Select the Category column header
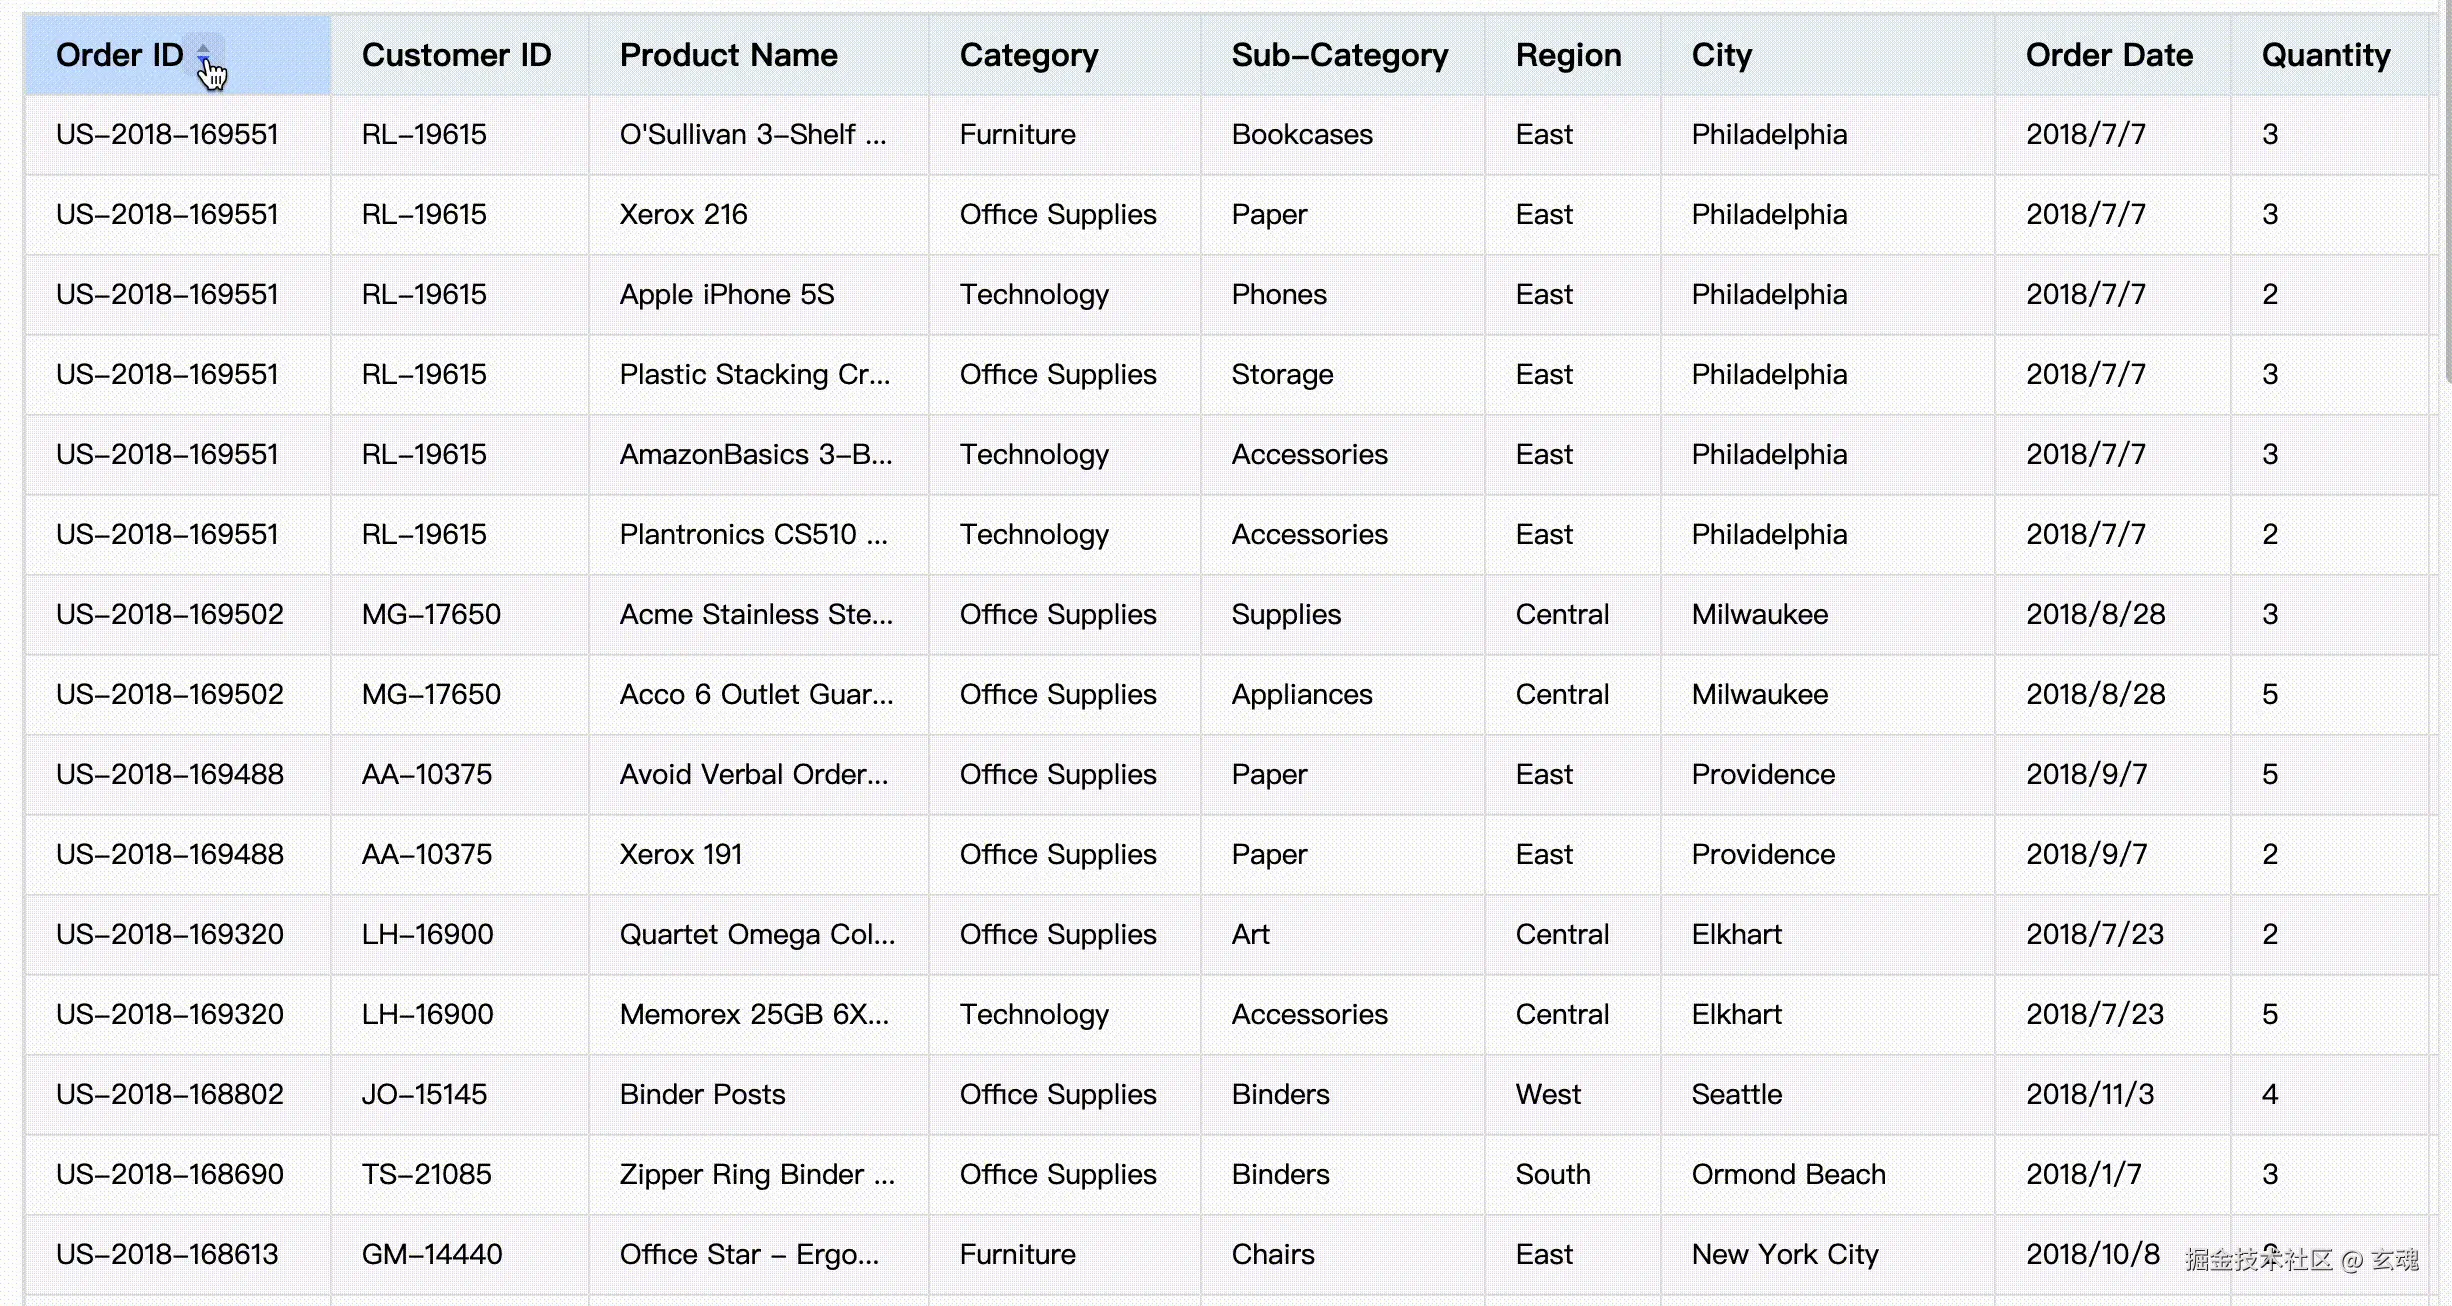Viewport: 2452px width, 1306px height. coord(1028,55)
